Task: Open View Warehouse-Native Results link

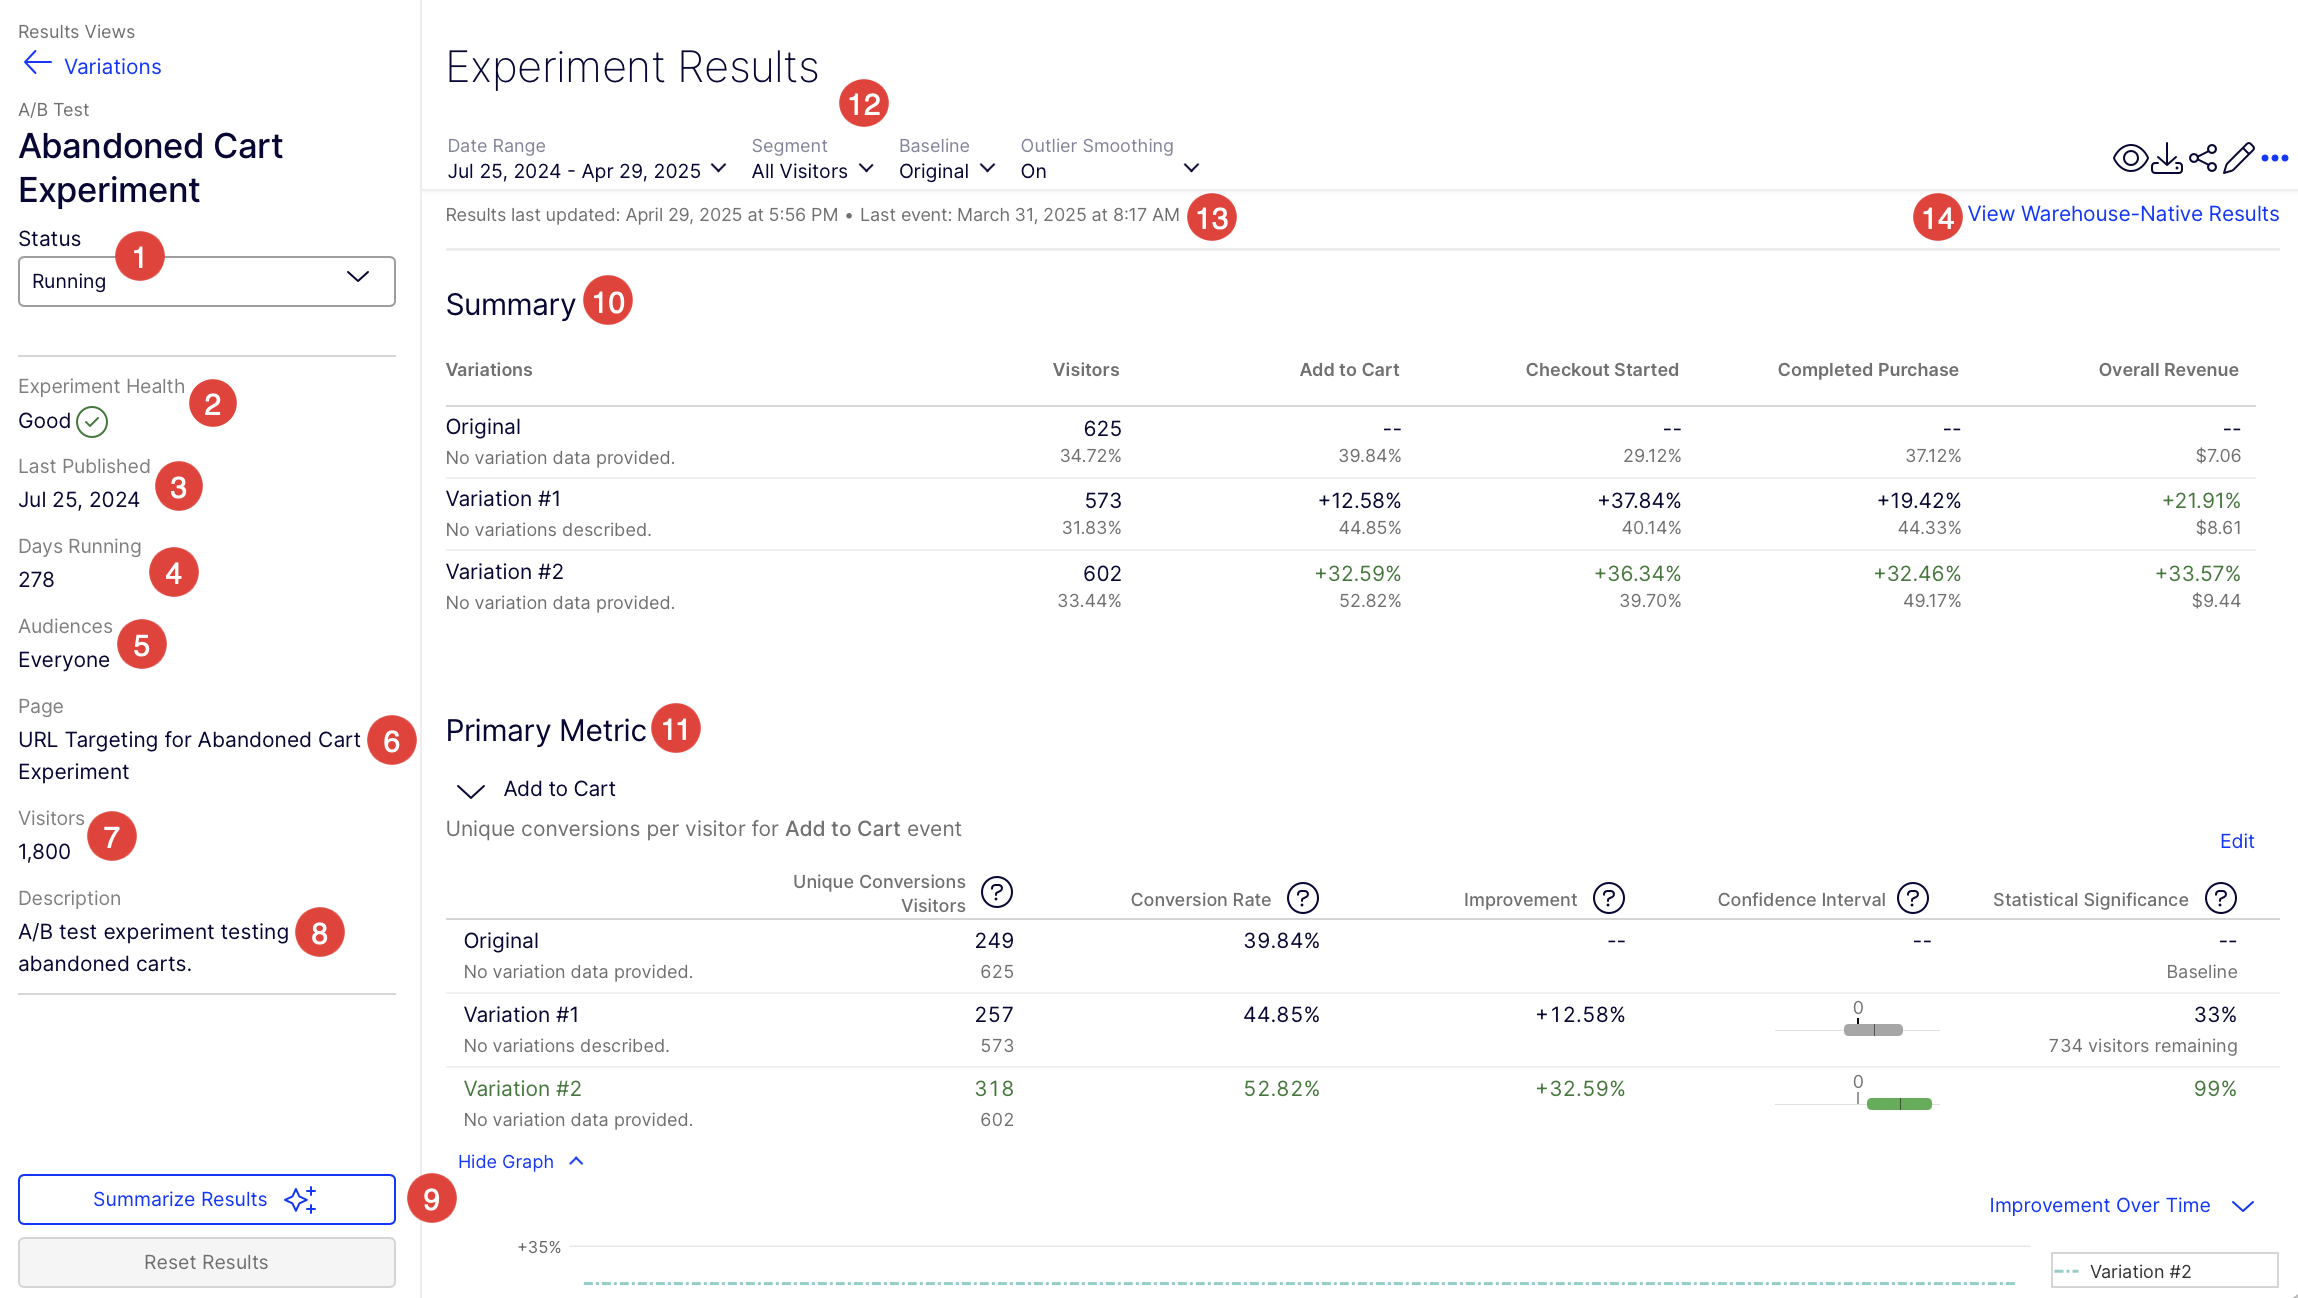Action: coord(2122,214)
